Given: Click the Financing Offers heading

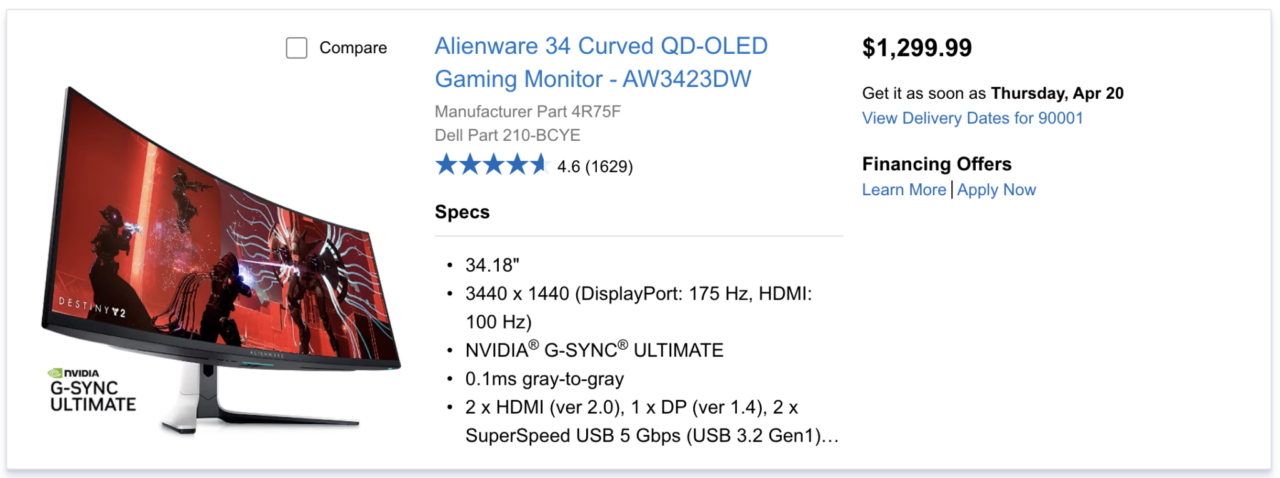Looking at the screenshot, I should tap(936, 164).
